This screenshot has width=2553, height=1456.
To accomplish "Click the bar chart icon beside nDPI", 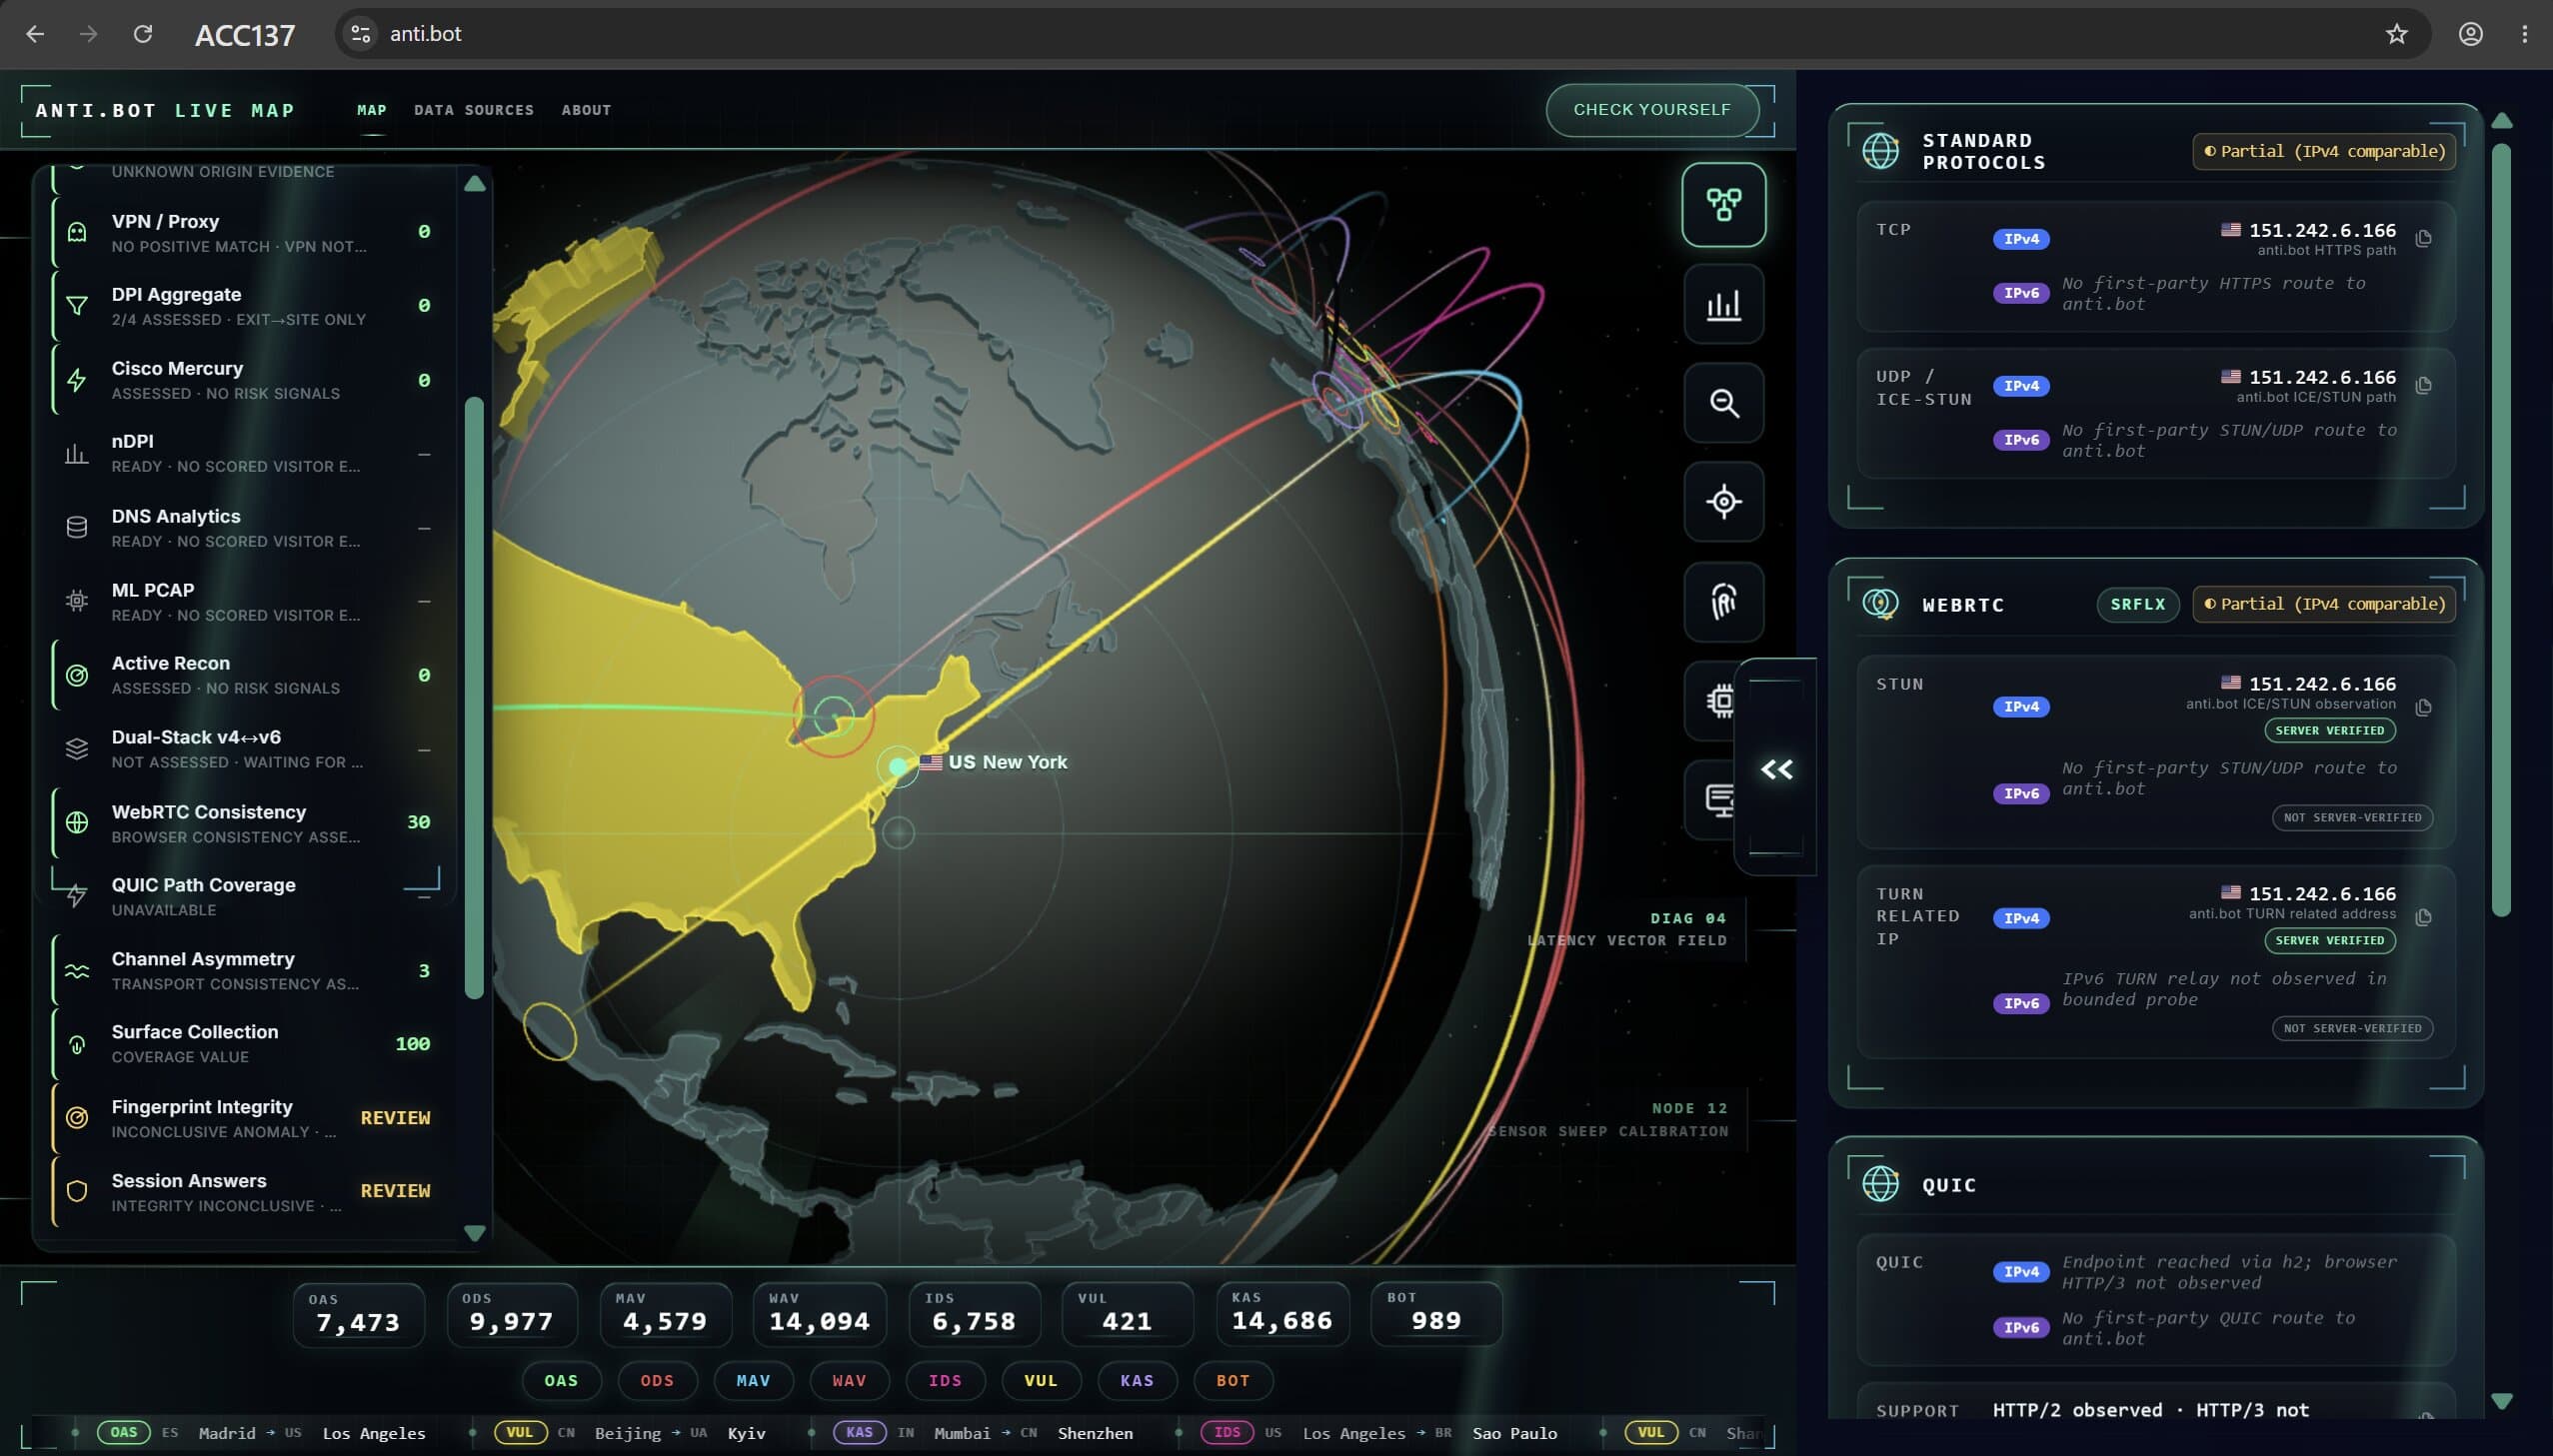I will tap(77, 454).
